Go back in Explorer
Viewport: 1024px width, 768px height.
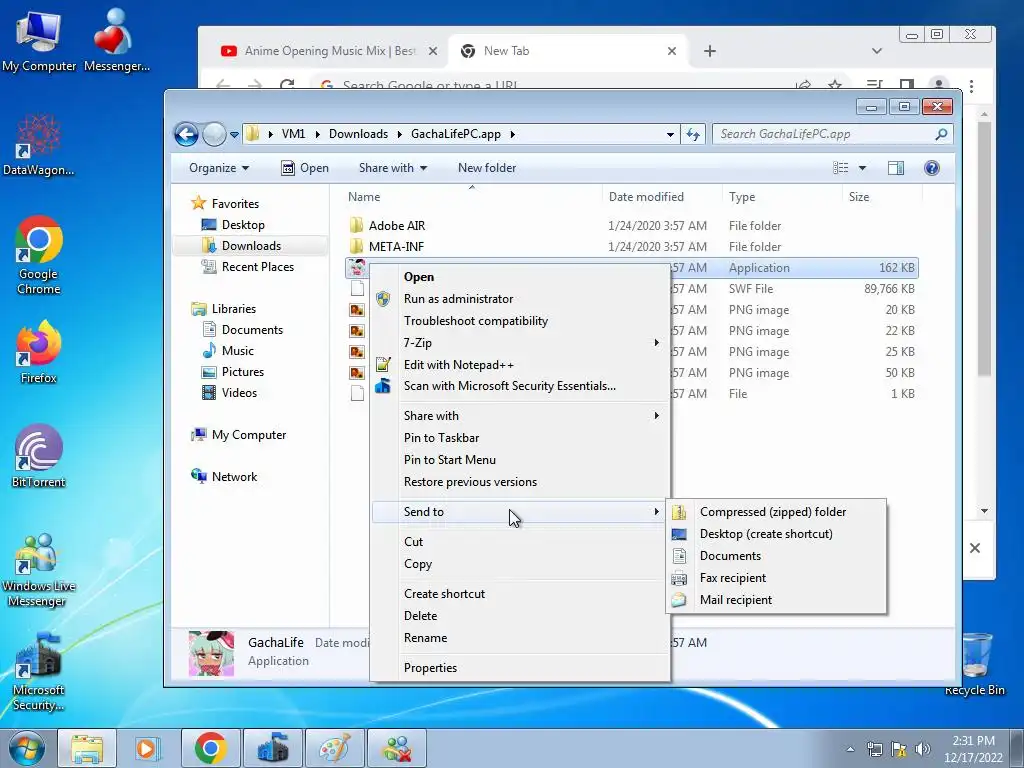pos(186,135)
